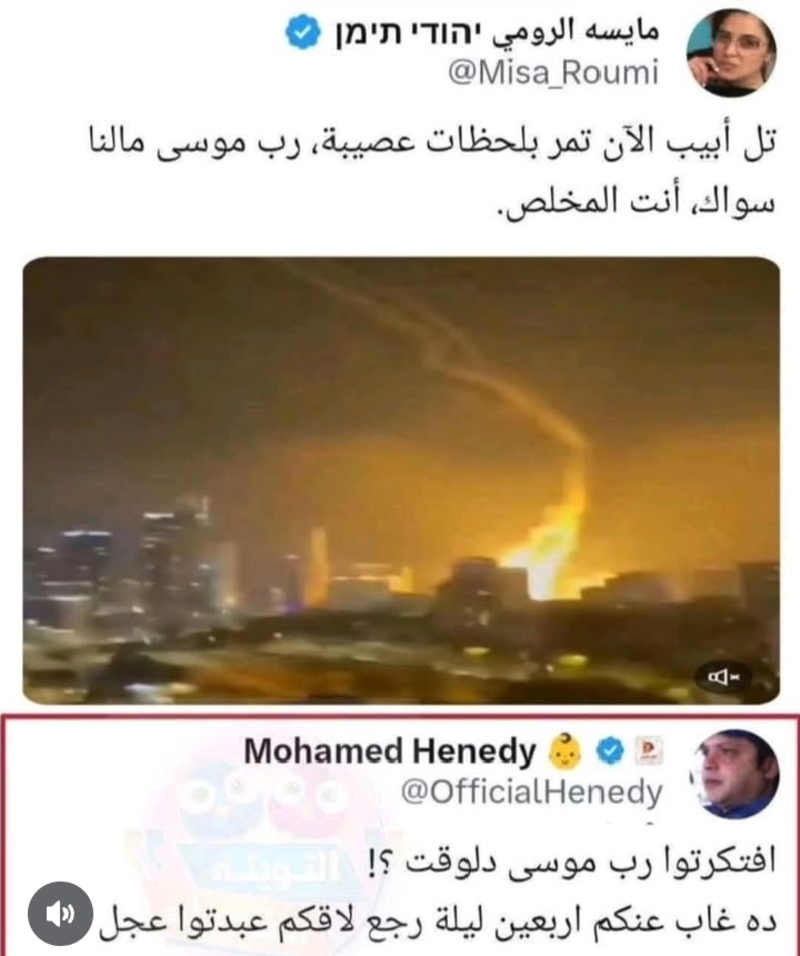This screenshot has height=956, width=800.
Task: Select the Tel Aviv tweet text
Action: click(x=432, y=173)
